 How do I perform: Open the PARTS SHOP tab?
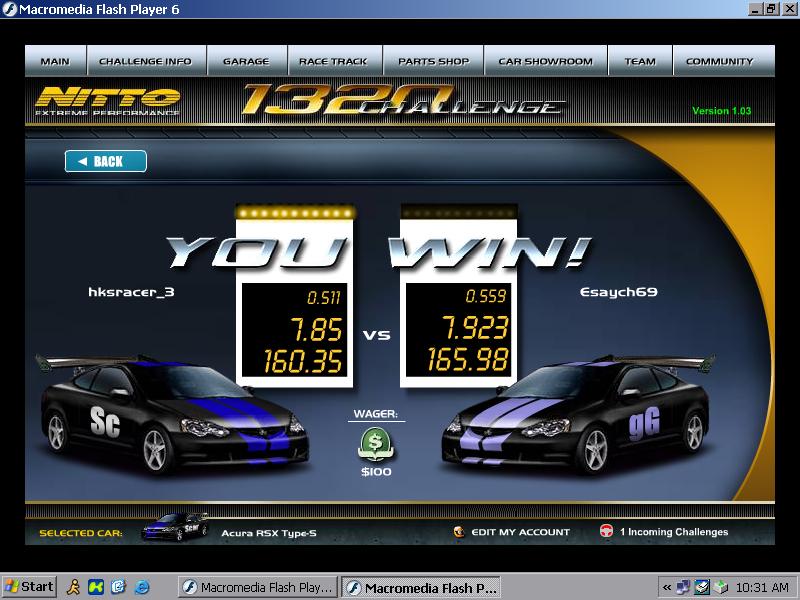pyautogui.click(x=433, y=61)
